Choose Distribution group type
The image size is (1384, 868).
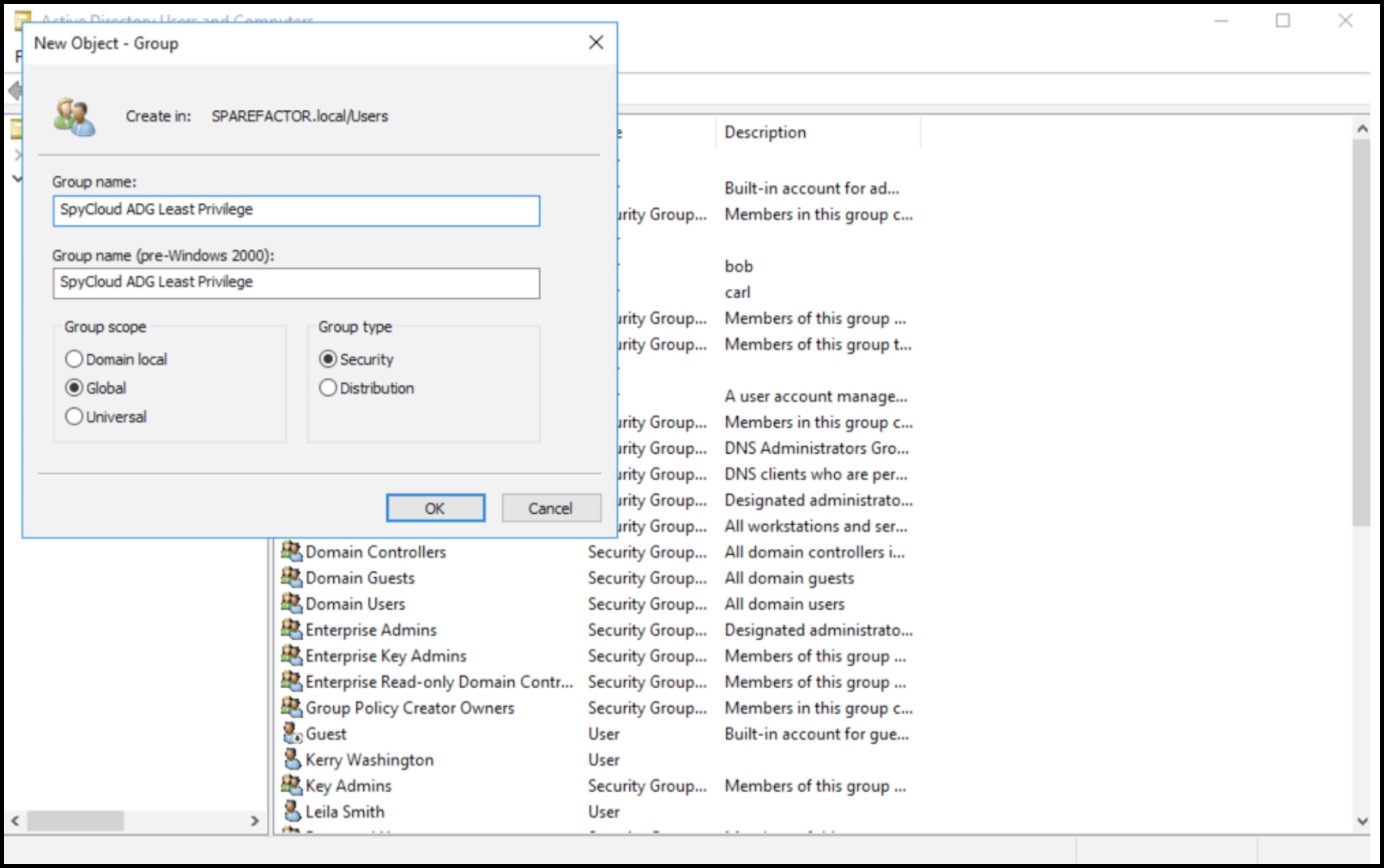pyautogui.click(x=328, y=388)
